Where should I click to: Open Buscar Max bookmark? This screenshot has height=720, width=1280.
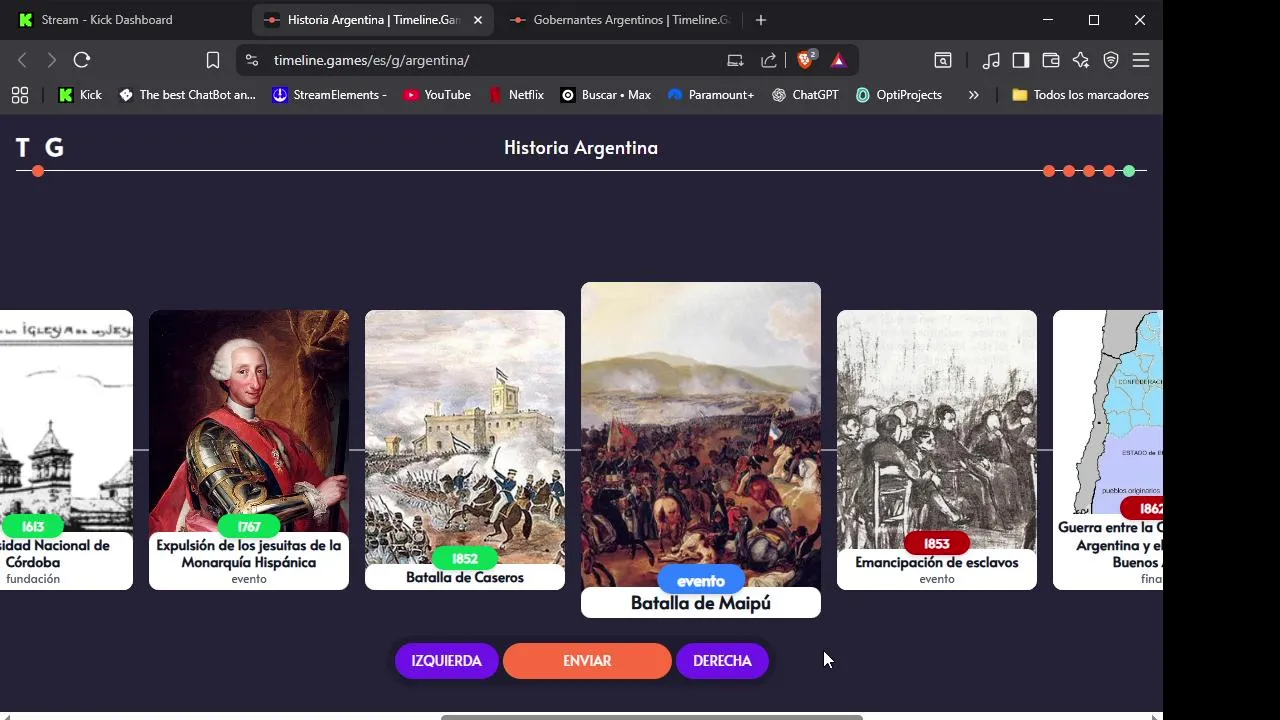(x=606, y=95)
